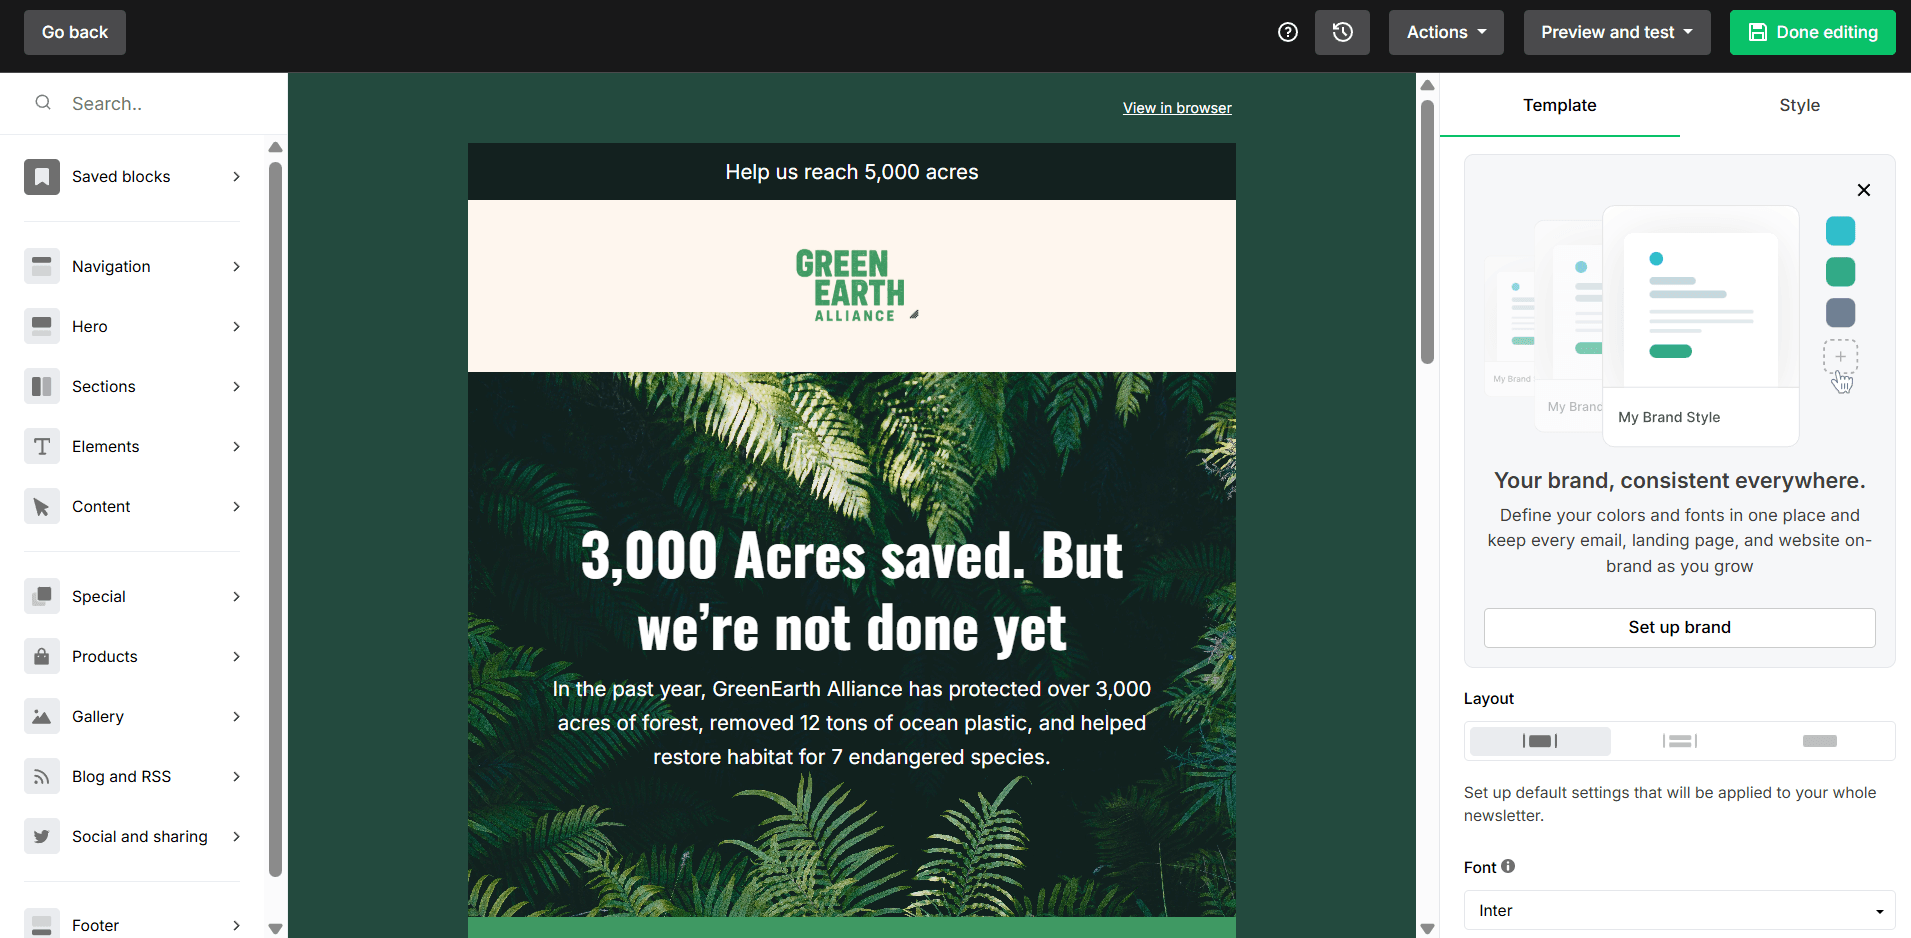The image size is (1911, 938).
Task: Click the Products bag icon
Action: click(42, 657)
